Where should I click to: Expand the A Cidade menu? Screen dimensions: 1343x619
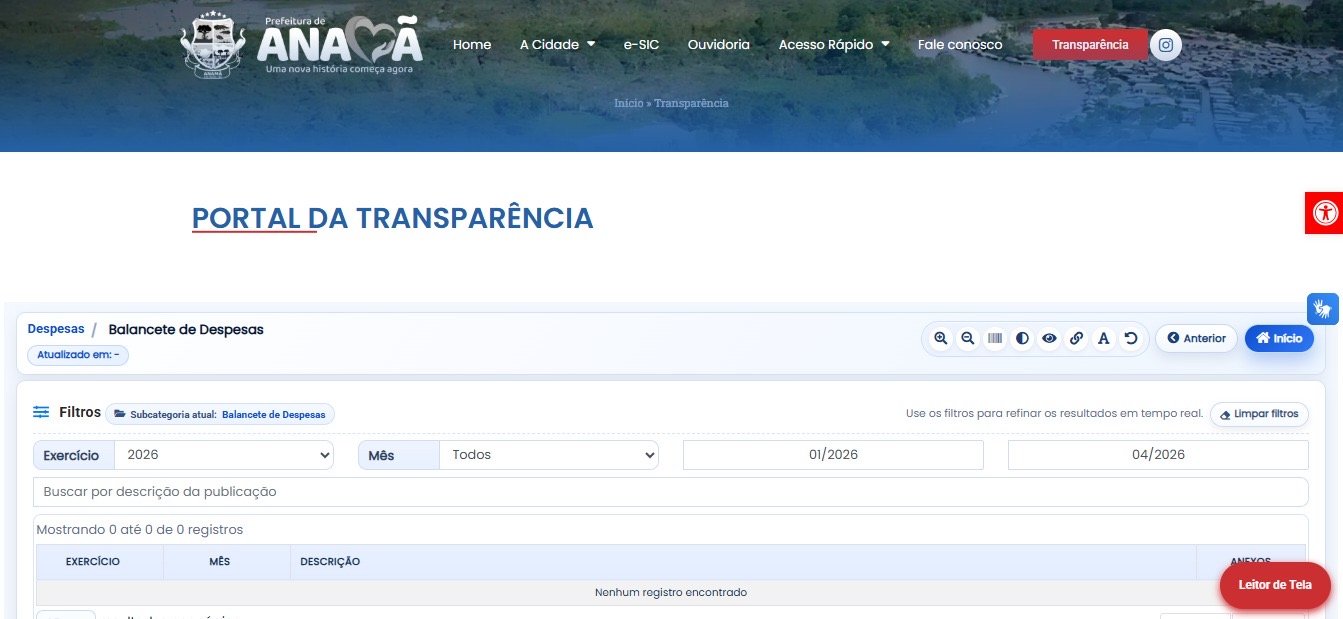point(557,45)
